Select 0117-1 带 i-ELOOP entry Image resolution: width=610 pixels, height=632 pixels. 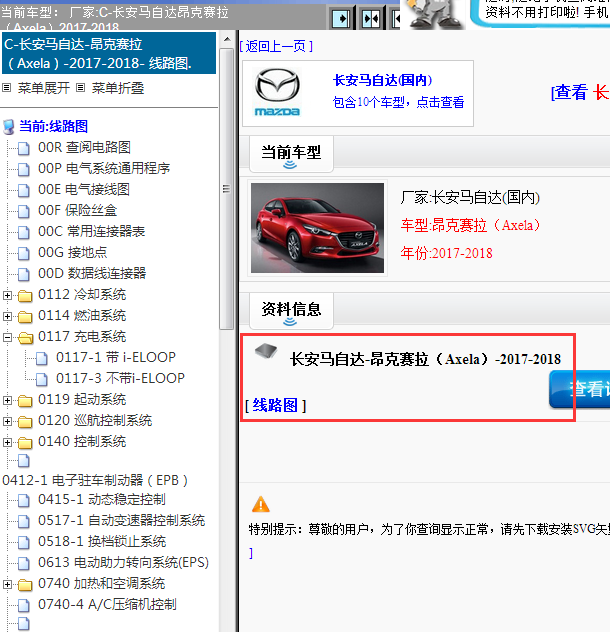116,357
